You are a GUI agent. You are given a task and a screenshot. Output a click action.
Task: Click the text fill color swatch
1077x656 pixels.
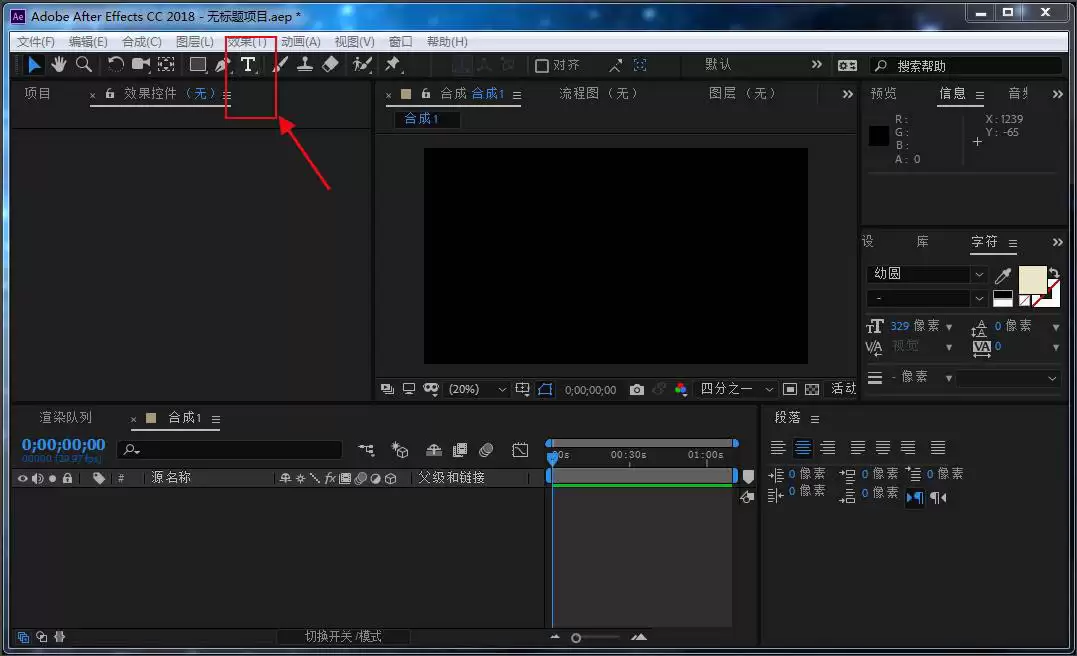point(1032,280)
